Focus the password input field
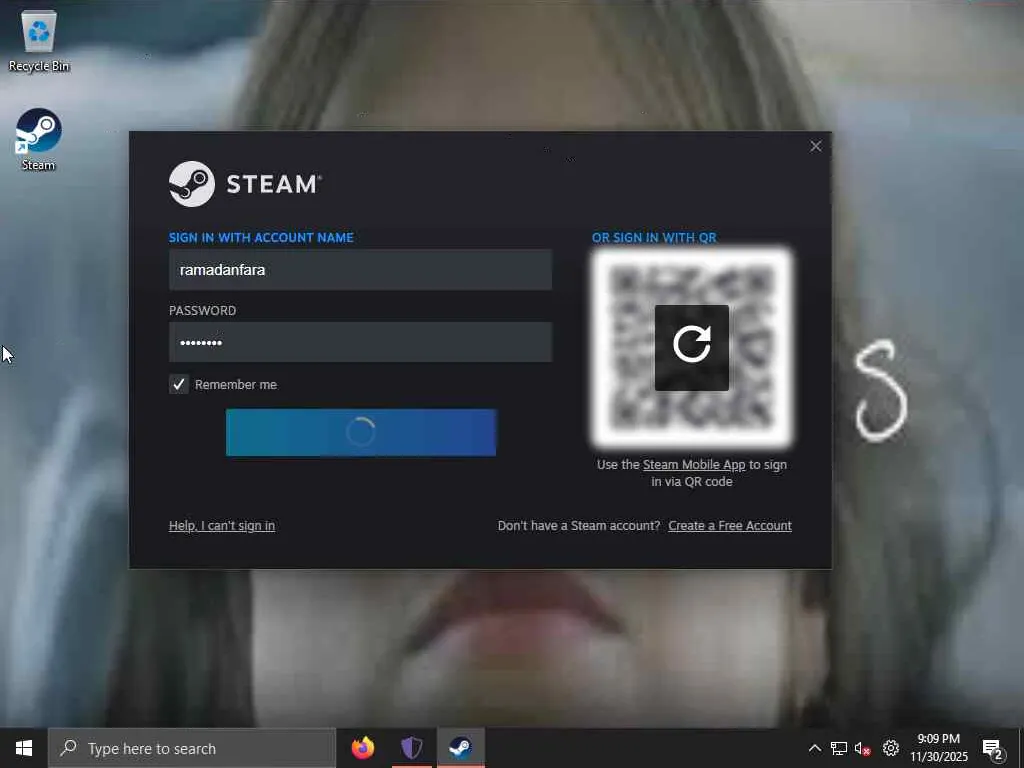 360,342
